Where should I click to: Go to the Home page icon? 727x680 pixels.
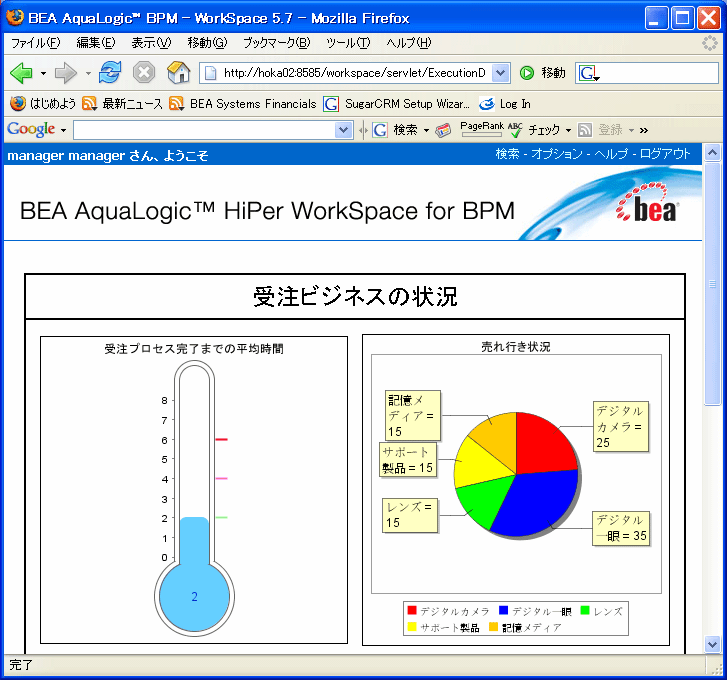[x=179, y=73]
